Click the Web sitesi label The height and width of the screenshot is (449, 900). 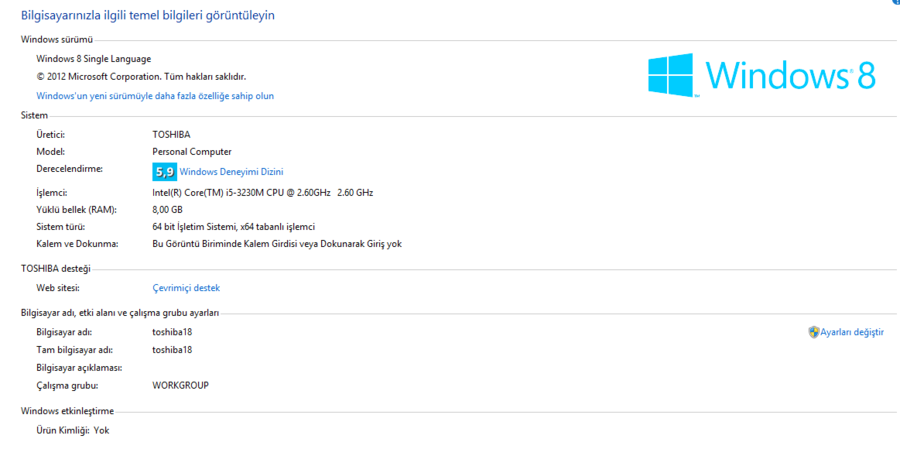coord(57,288)
